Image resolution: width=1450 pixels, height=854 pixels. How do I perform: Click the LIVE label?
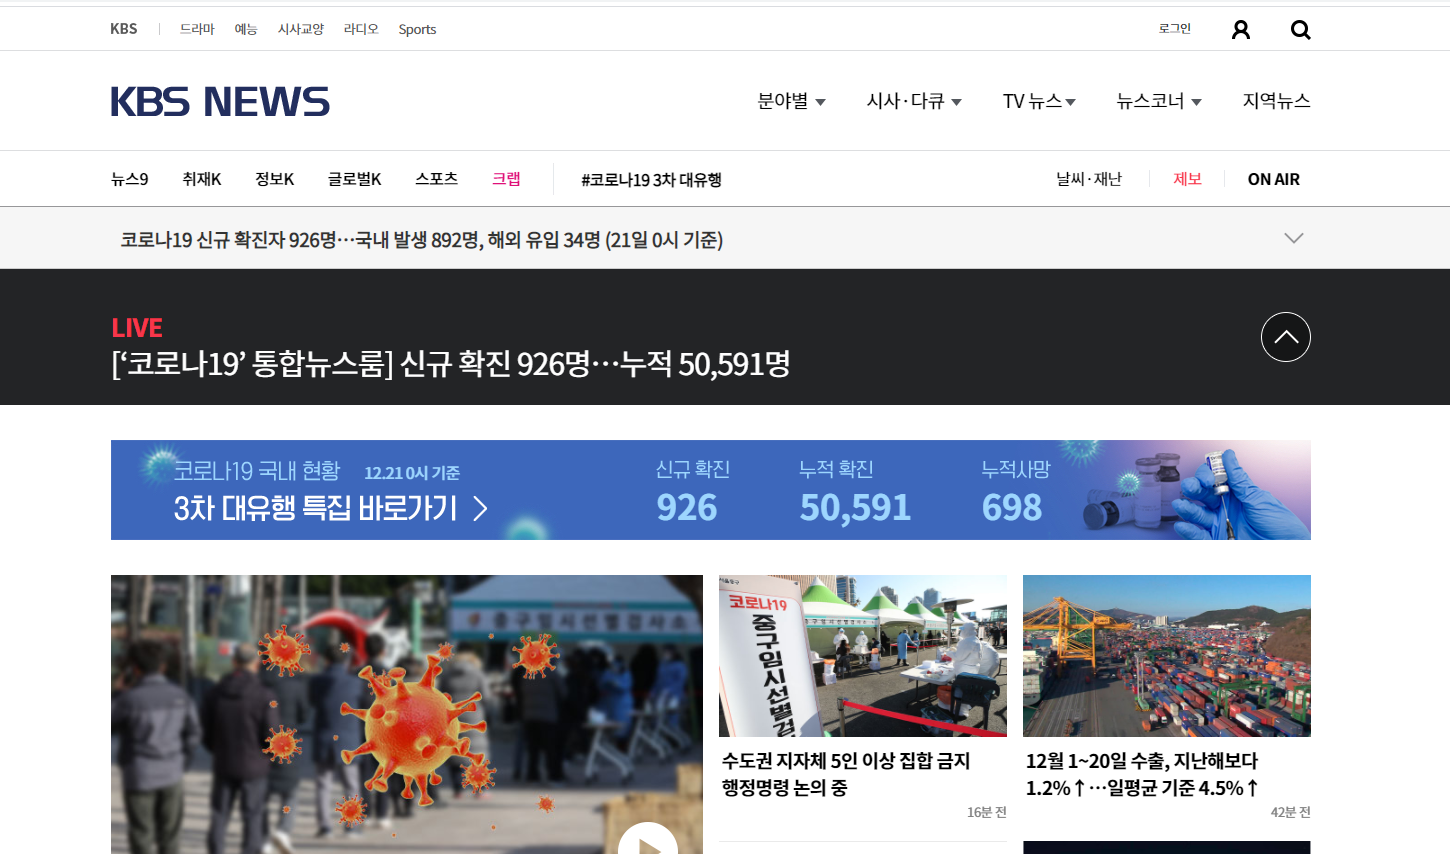(137, 328)
